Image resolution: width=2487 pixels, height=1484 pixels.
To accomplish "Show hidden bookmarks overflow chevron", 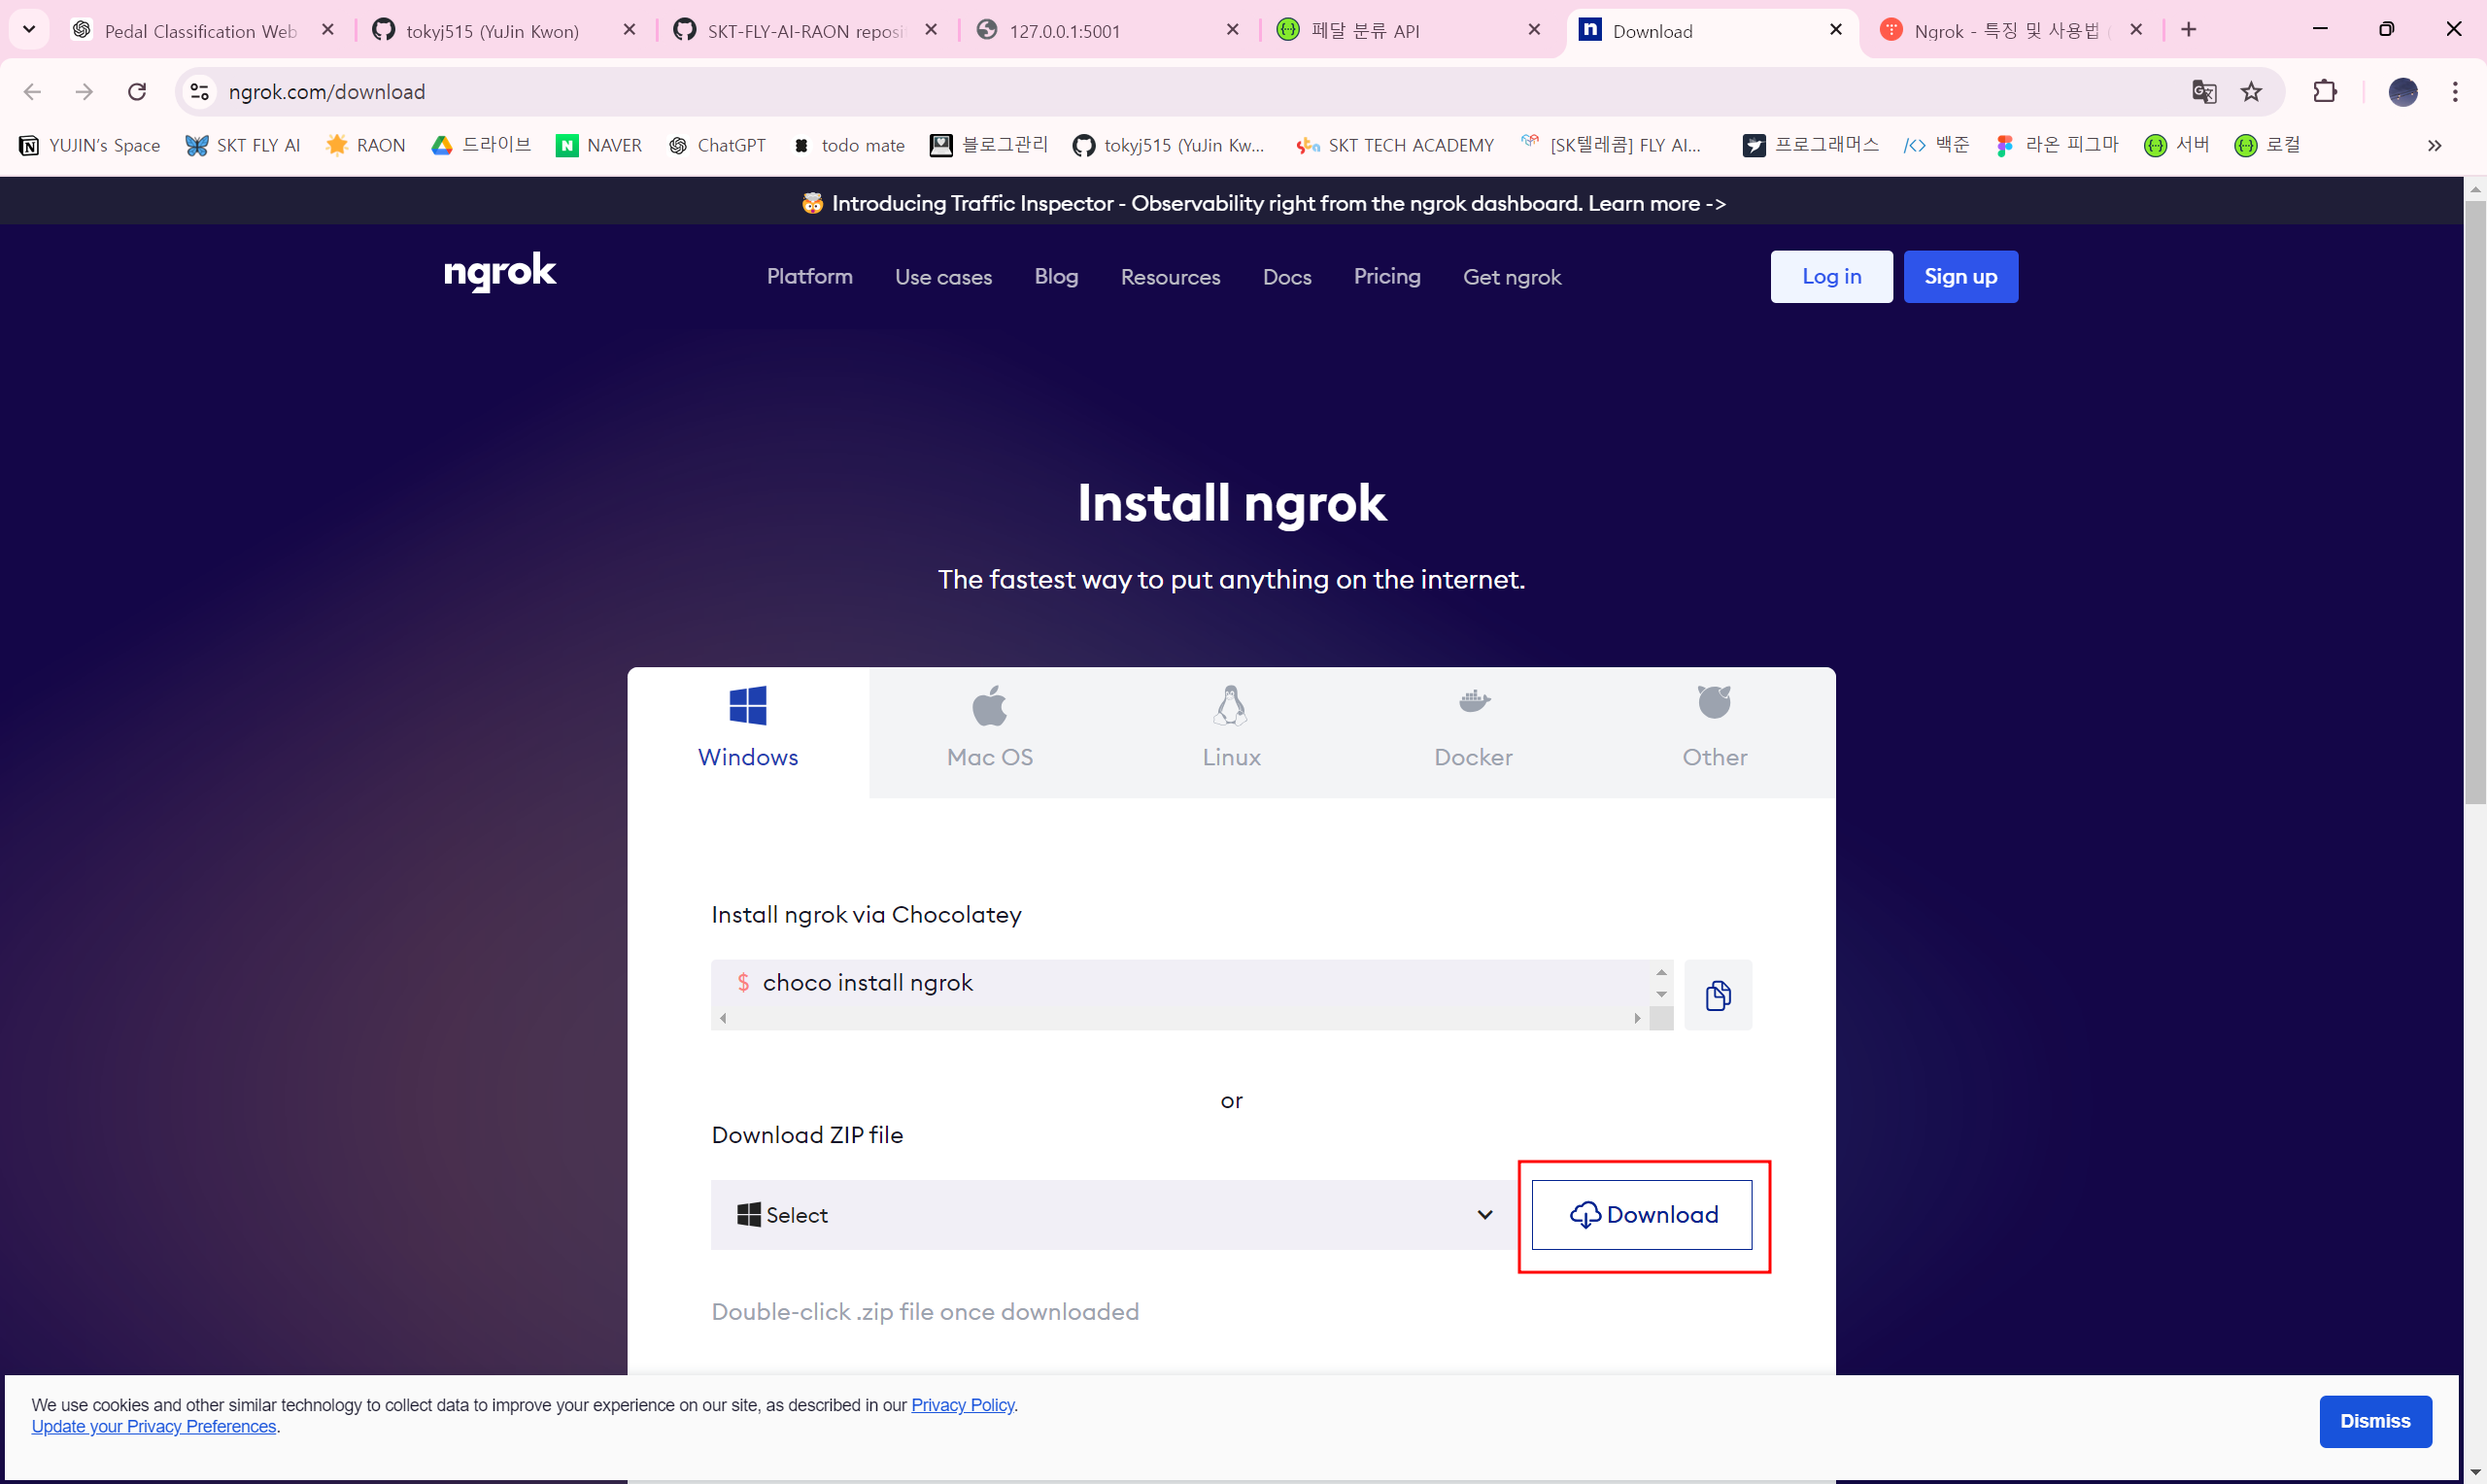I will (x=2434, y=146).
